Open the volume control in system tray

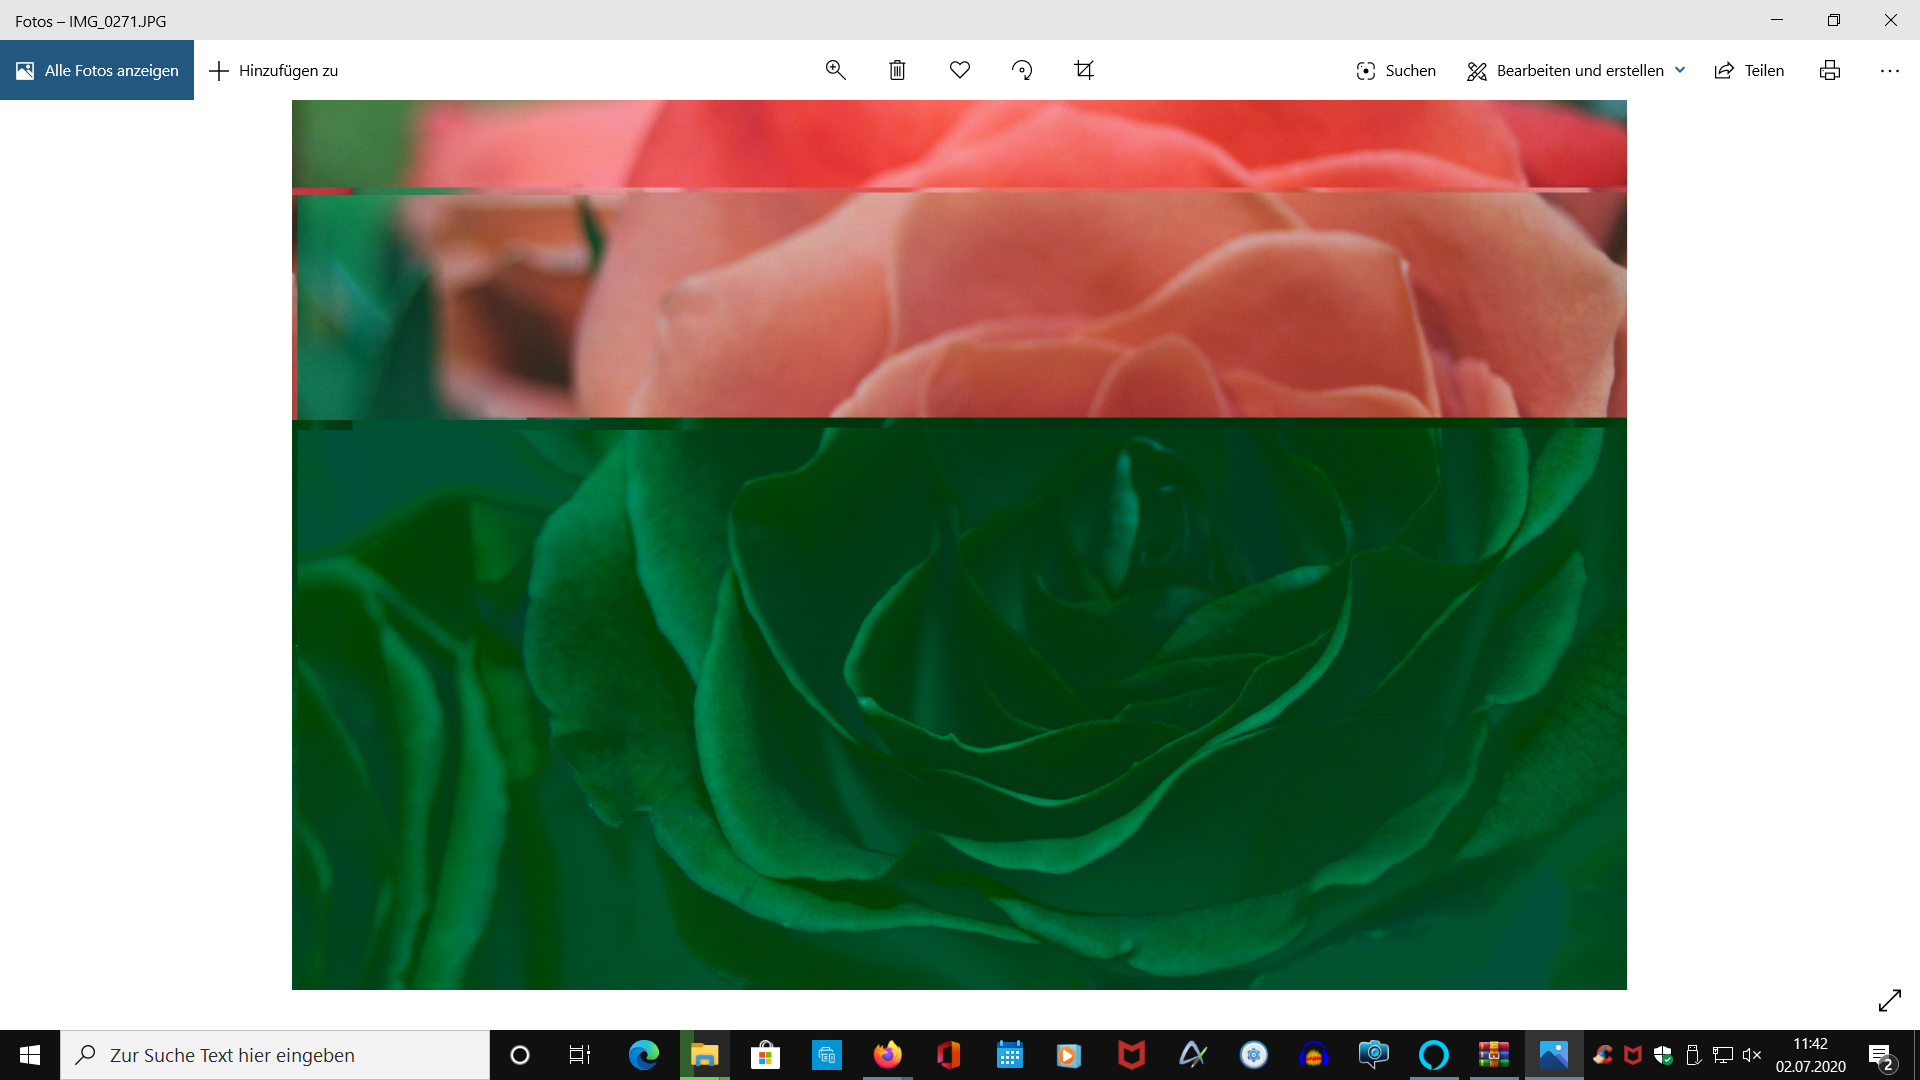(1753, 1055)
